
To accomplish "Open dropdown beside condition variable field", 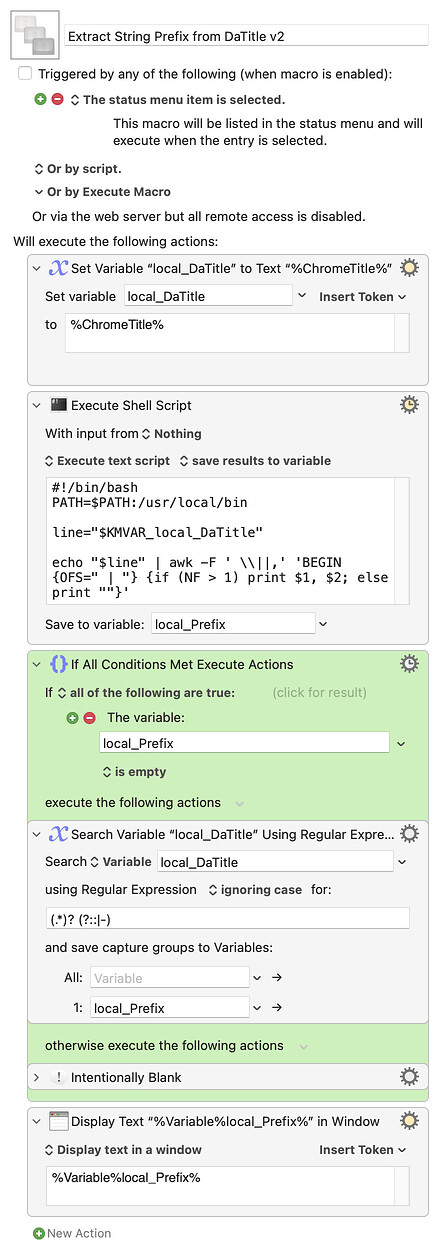I will [401, 743].
